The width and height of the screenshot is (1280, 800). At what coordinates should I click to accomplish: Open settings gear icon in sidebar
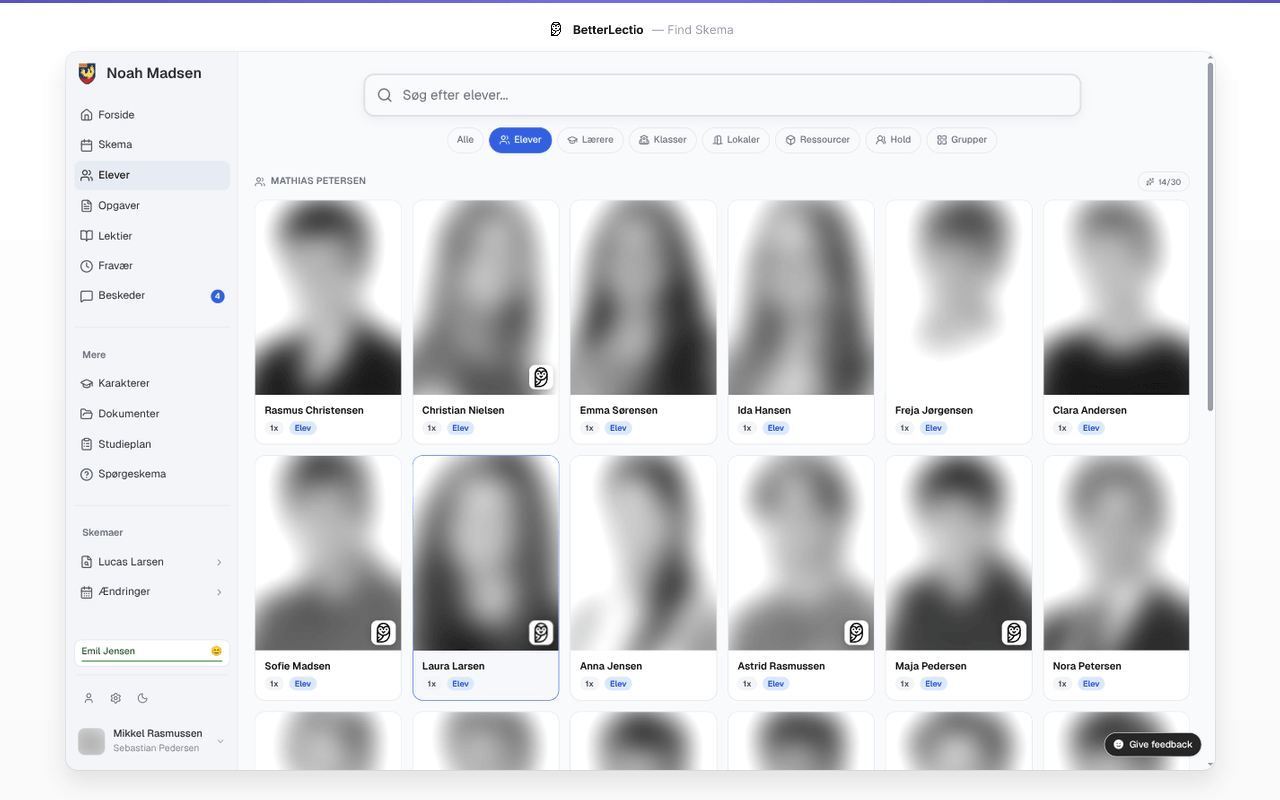[116, 698]
